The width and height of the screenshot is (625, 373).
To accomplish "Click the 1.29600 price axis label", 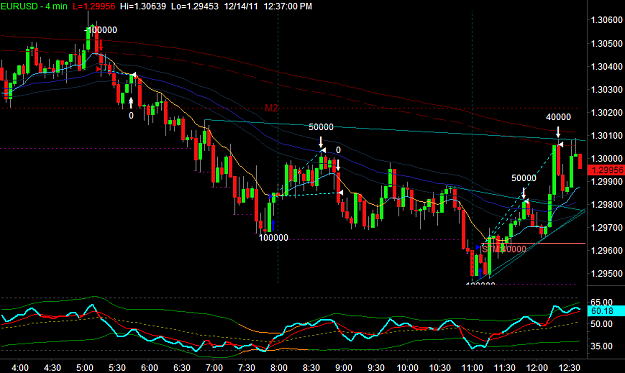I will 606,251.
